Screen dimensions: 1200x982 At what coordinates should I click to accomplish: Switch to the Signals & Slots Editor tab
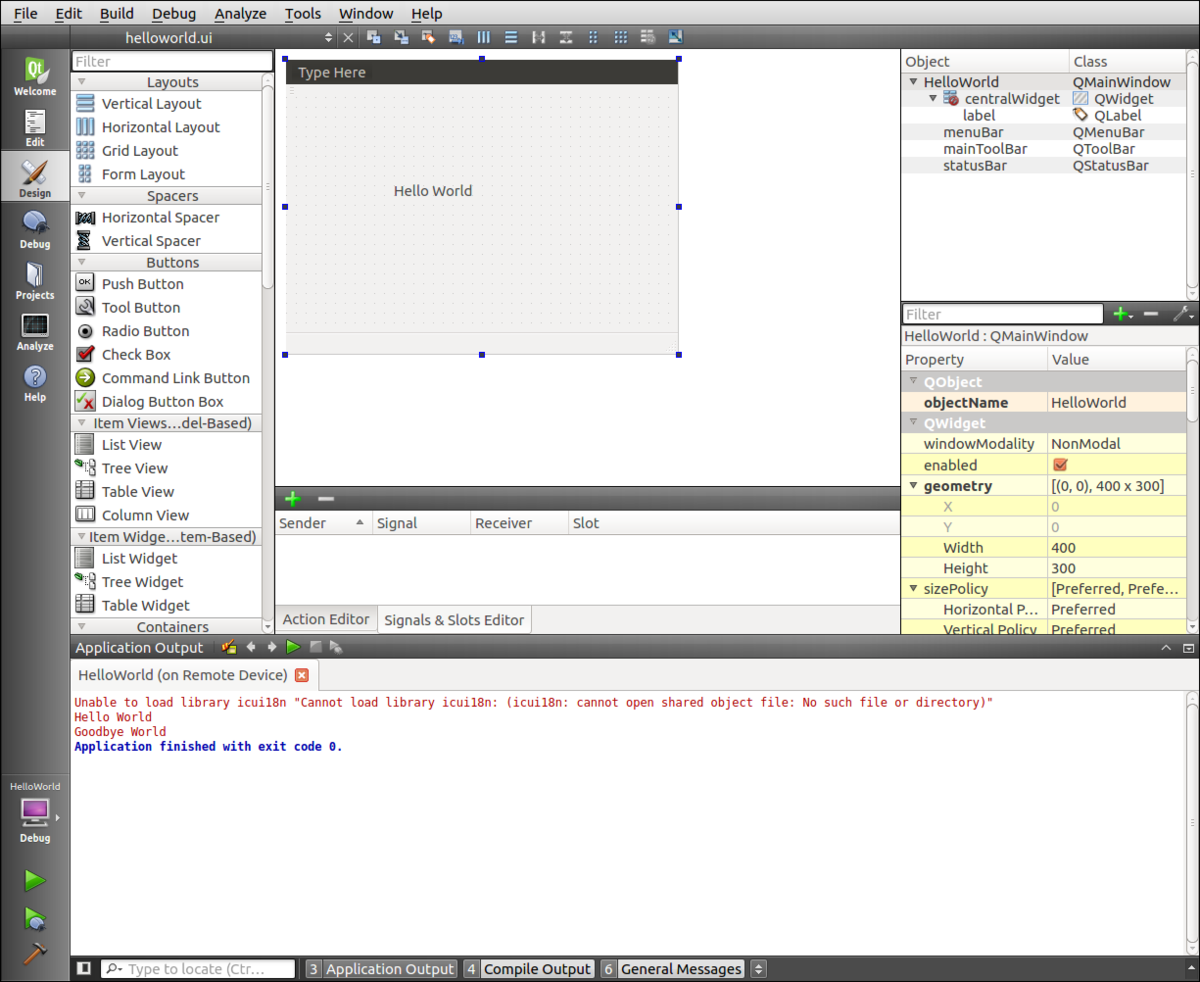pyautogui.click(x=453, y=619)
